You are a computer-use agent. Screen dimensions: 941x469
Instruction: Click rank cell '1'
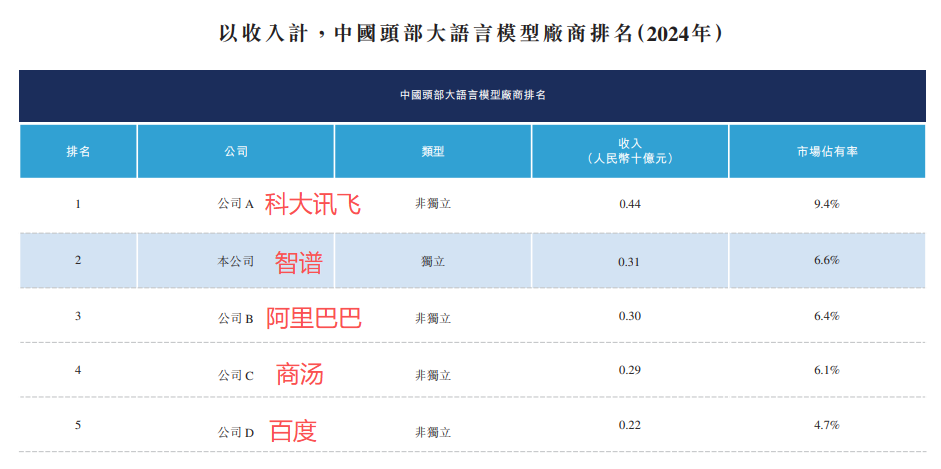(x=78, y=204)
